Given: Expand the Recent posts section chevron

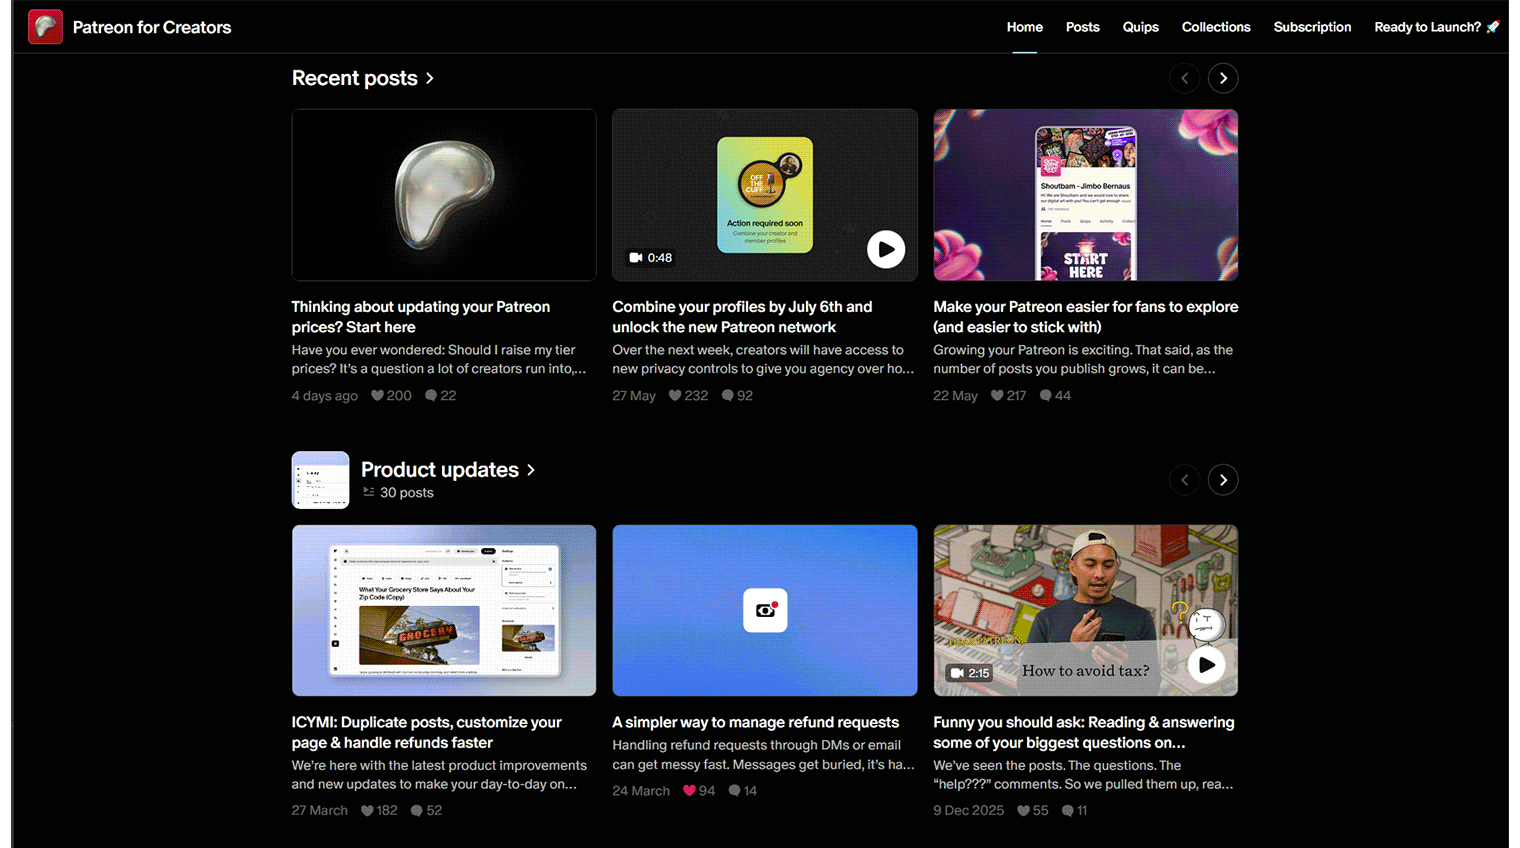Looking at the screenshot, I should [x=430, y=78].
